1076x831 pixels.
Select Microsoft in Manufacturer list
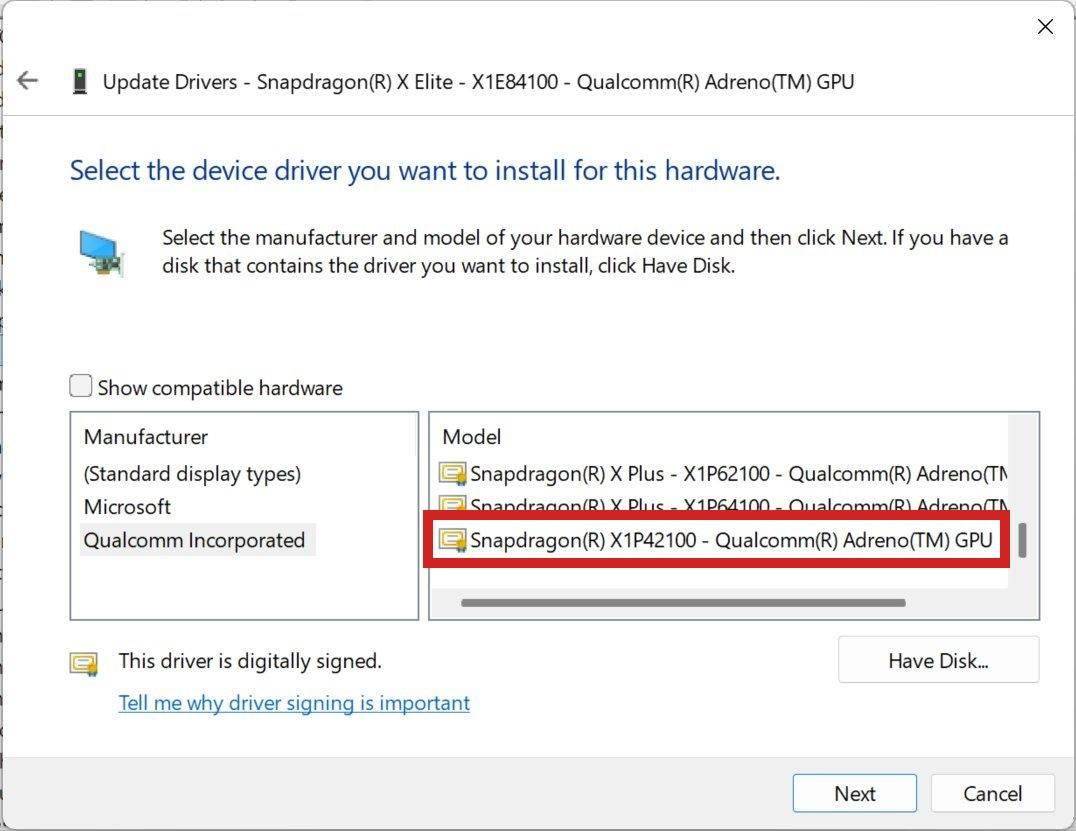coord(127,507)
